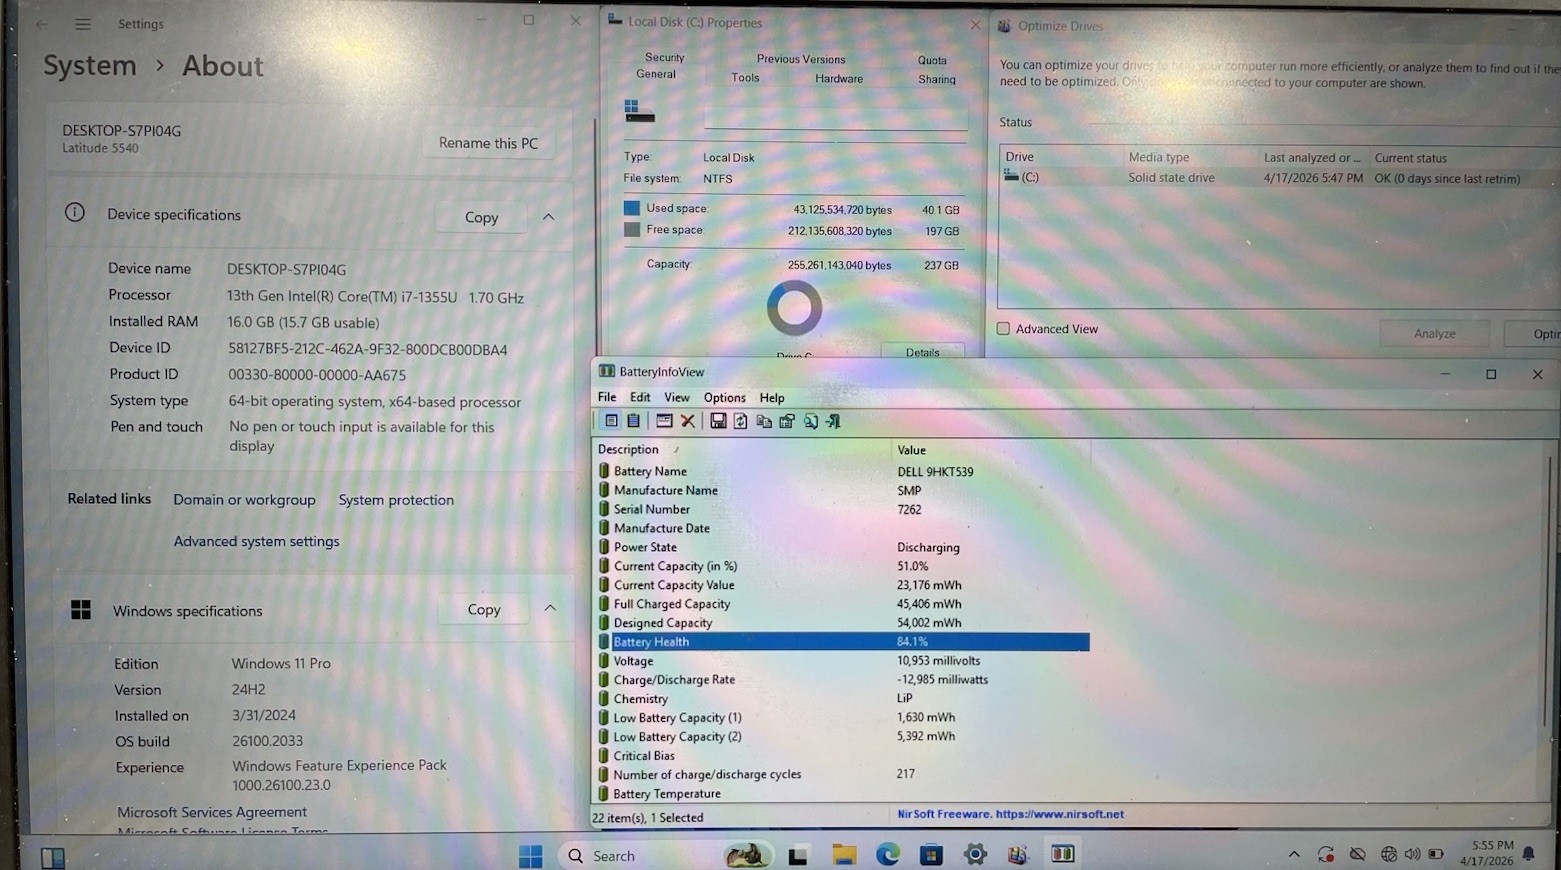
Task: Open the Settings hamburger navigation menu
Action: pyautogui.click(x=83, y=24)
